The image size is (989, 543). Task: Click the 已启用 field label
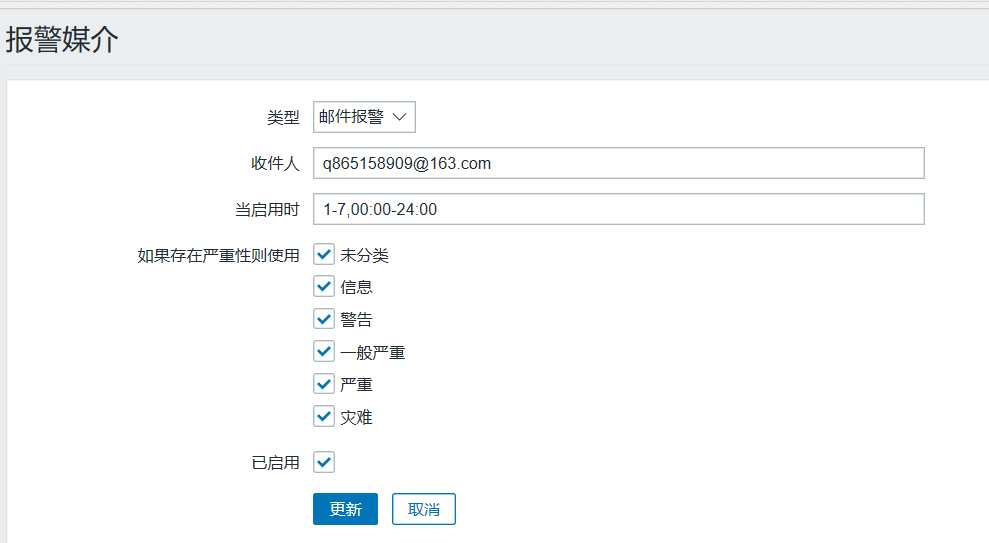click(x=275, y=463)
